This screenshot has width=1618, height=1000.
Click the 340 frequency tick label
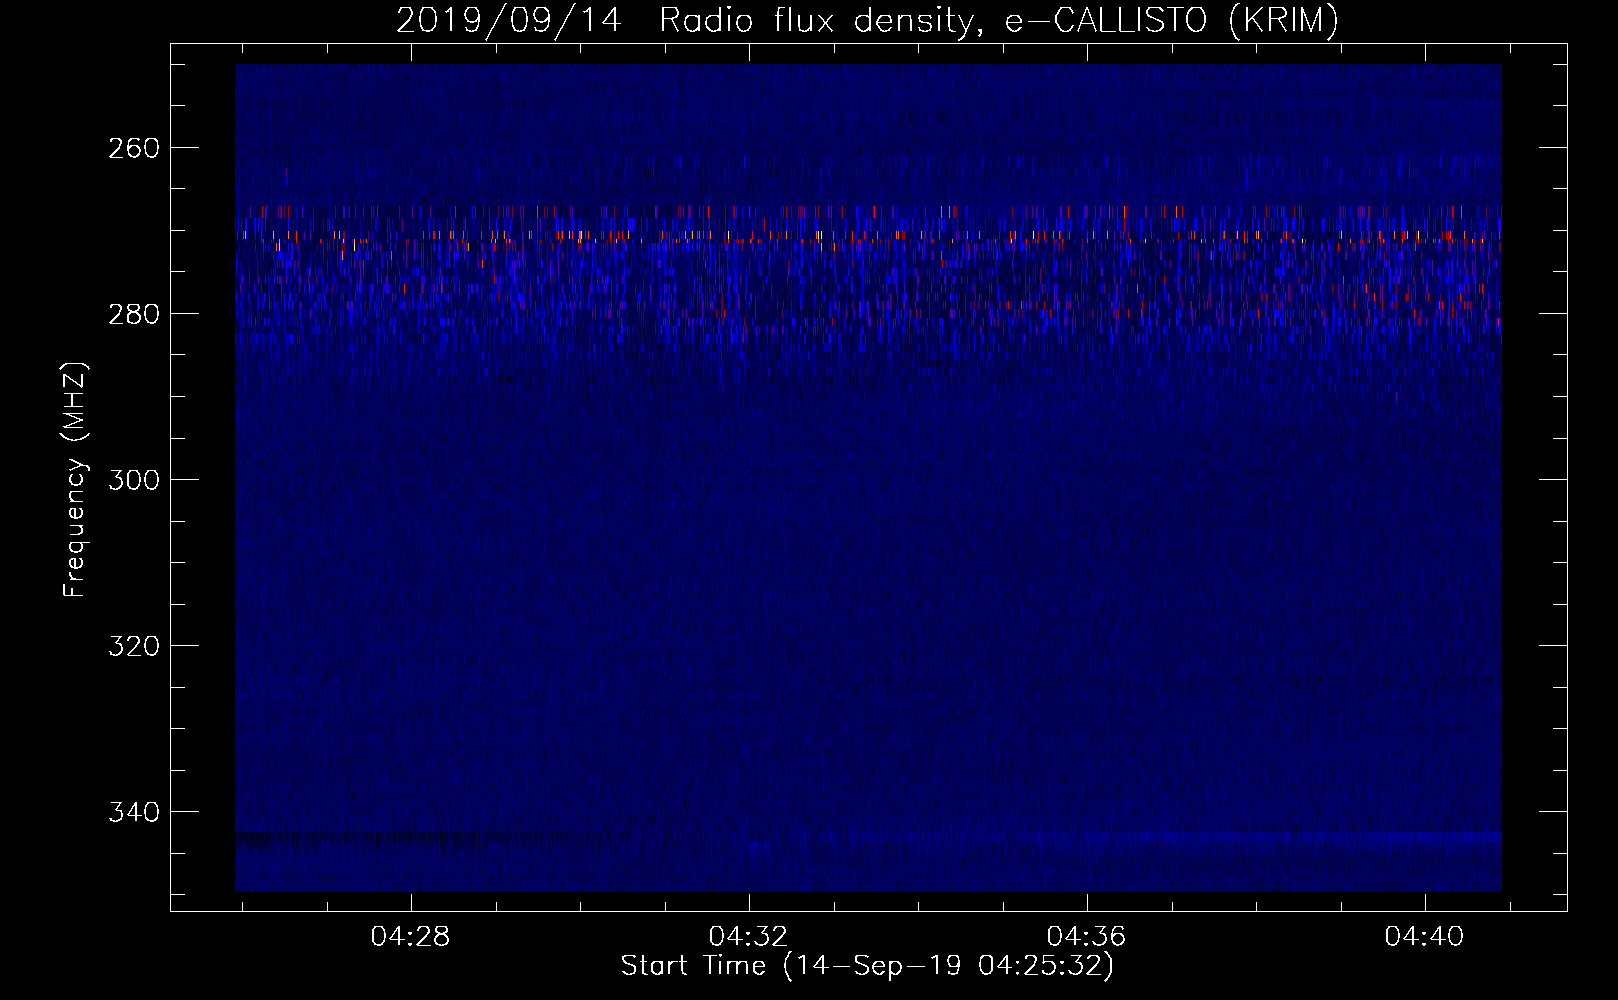coord(133,812)
